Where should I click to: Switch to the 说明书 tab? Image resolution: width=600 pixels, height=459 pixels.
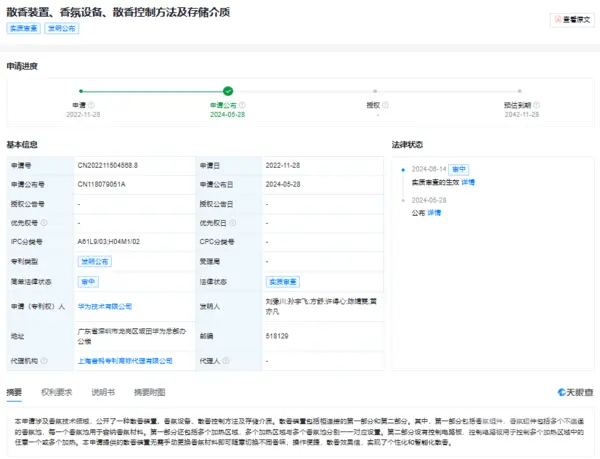click(x=103, y=392)
